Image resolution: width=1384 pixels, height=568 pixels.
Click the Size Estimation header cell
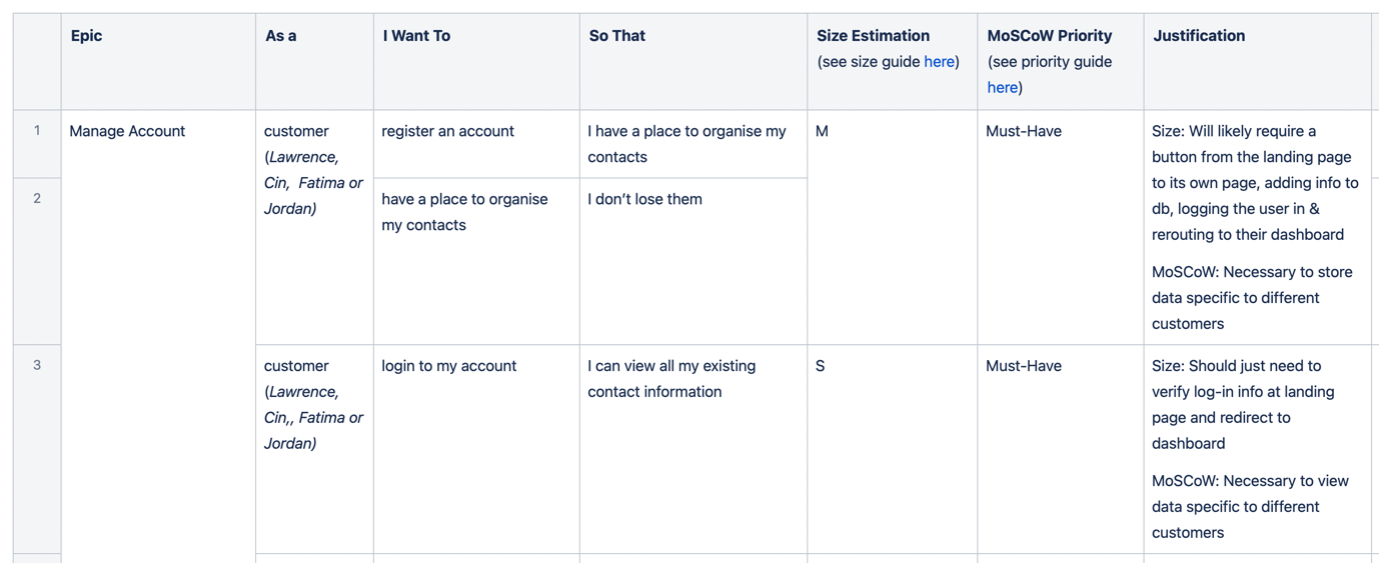tap(893, 61)
